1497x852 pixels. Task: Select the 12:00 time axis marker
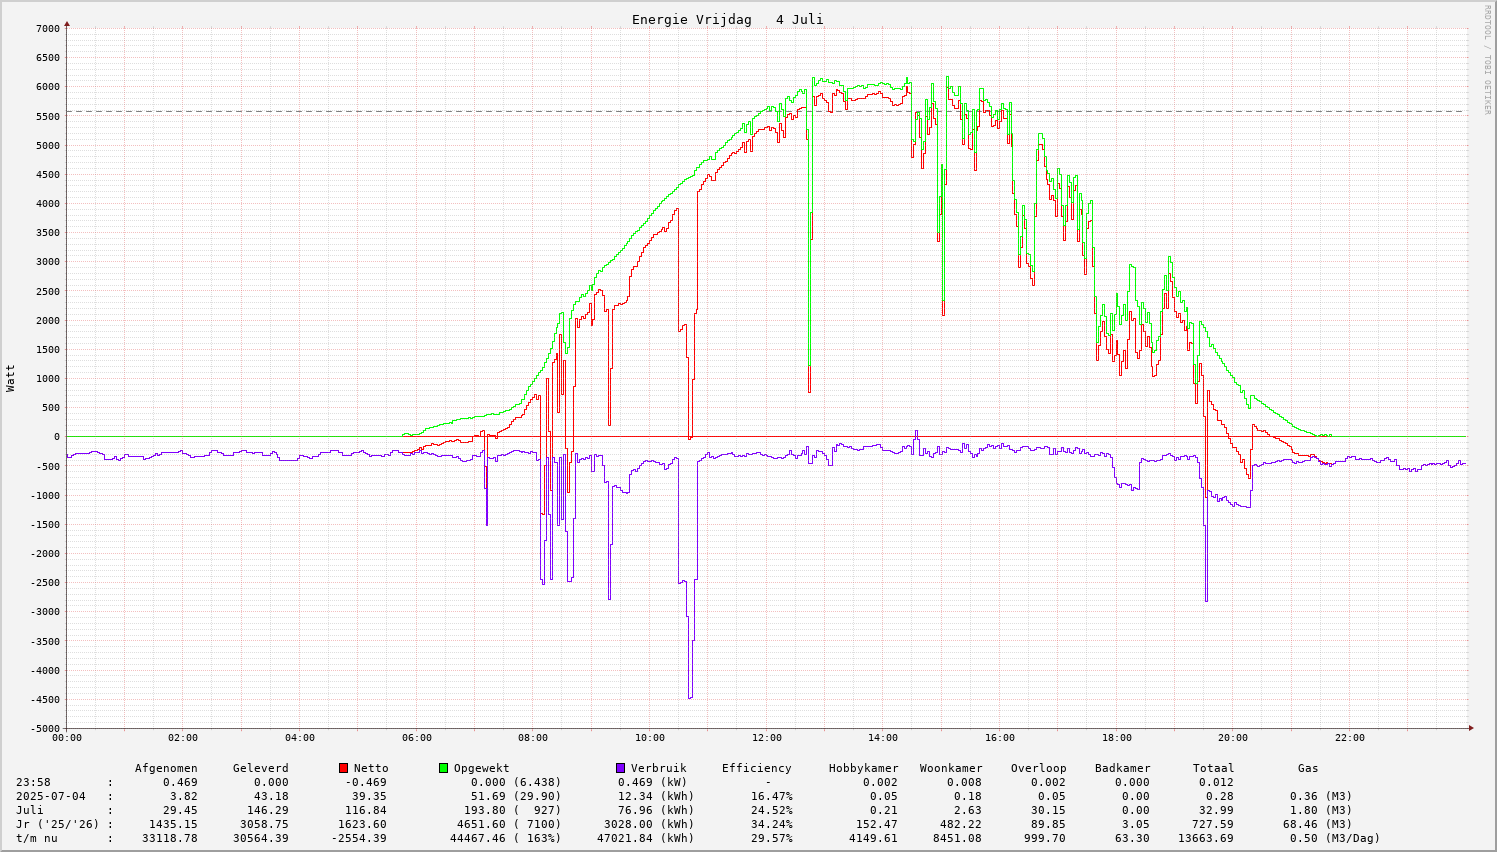[x=766, y=738]
